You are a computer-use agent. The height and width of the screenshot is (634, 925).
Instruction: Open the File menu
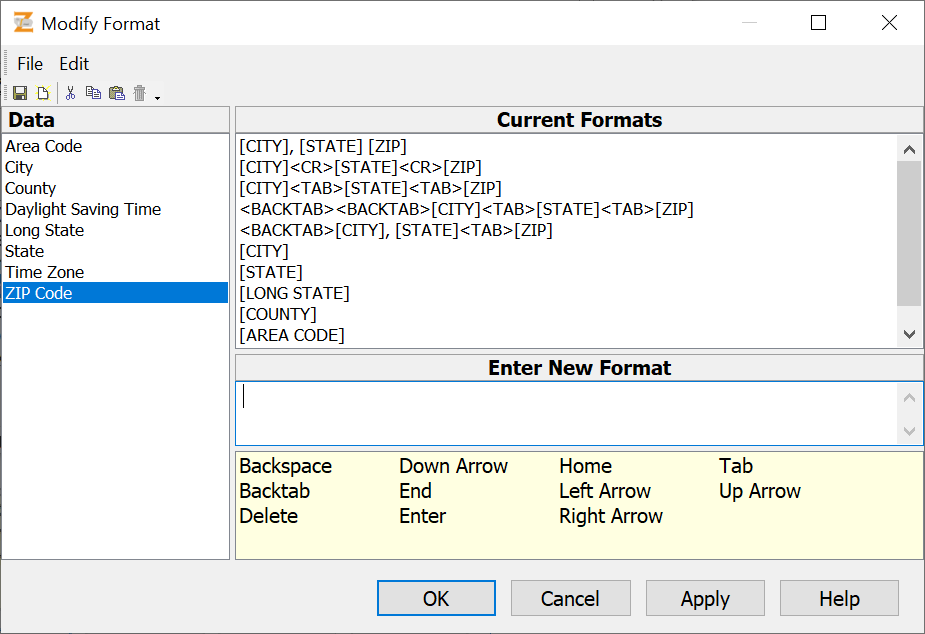point(30,63)
